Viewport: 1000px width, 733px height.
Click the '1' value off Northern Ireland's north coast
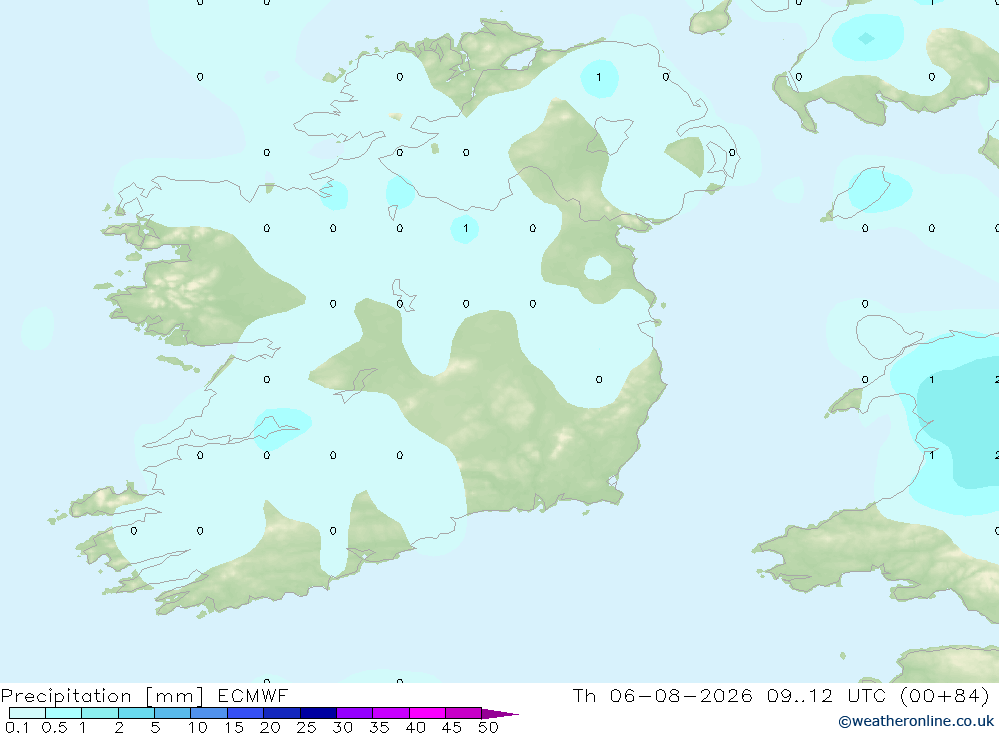pyautogui.click(x=598, y=77)
